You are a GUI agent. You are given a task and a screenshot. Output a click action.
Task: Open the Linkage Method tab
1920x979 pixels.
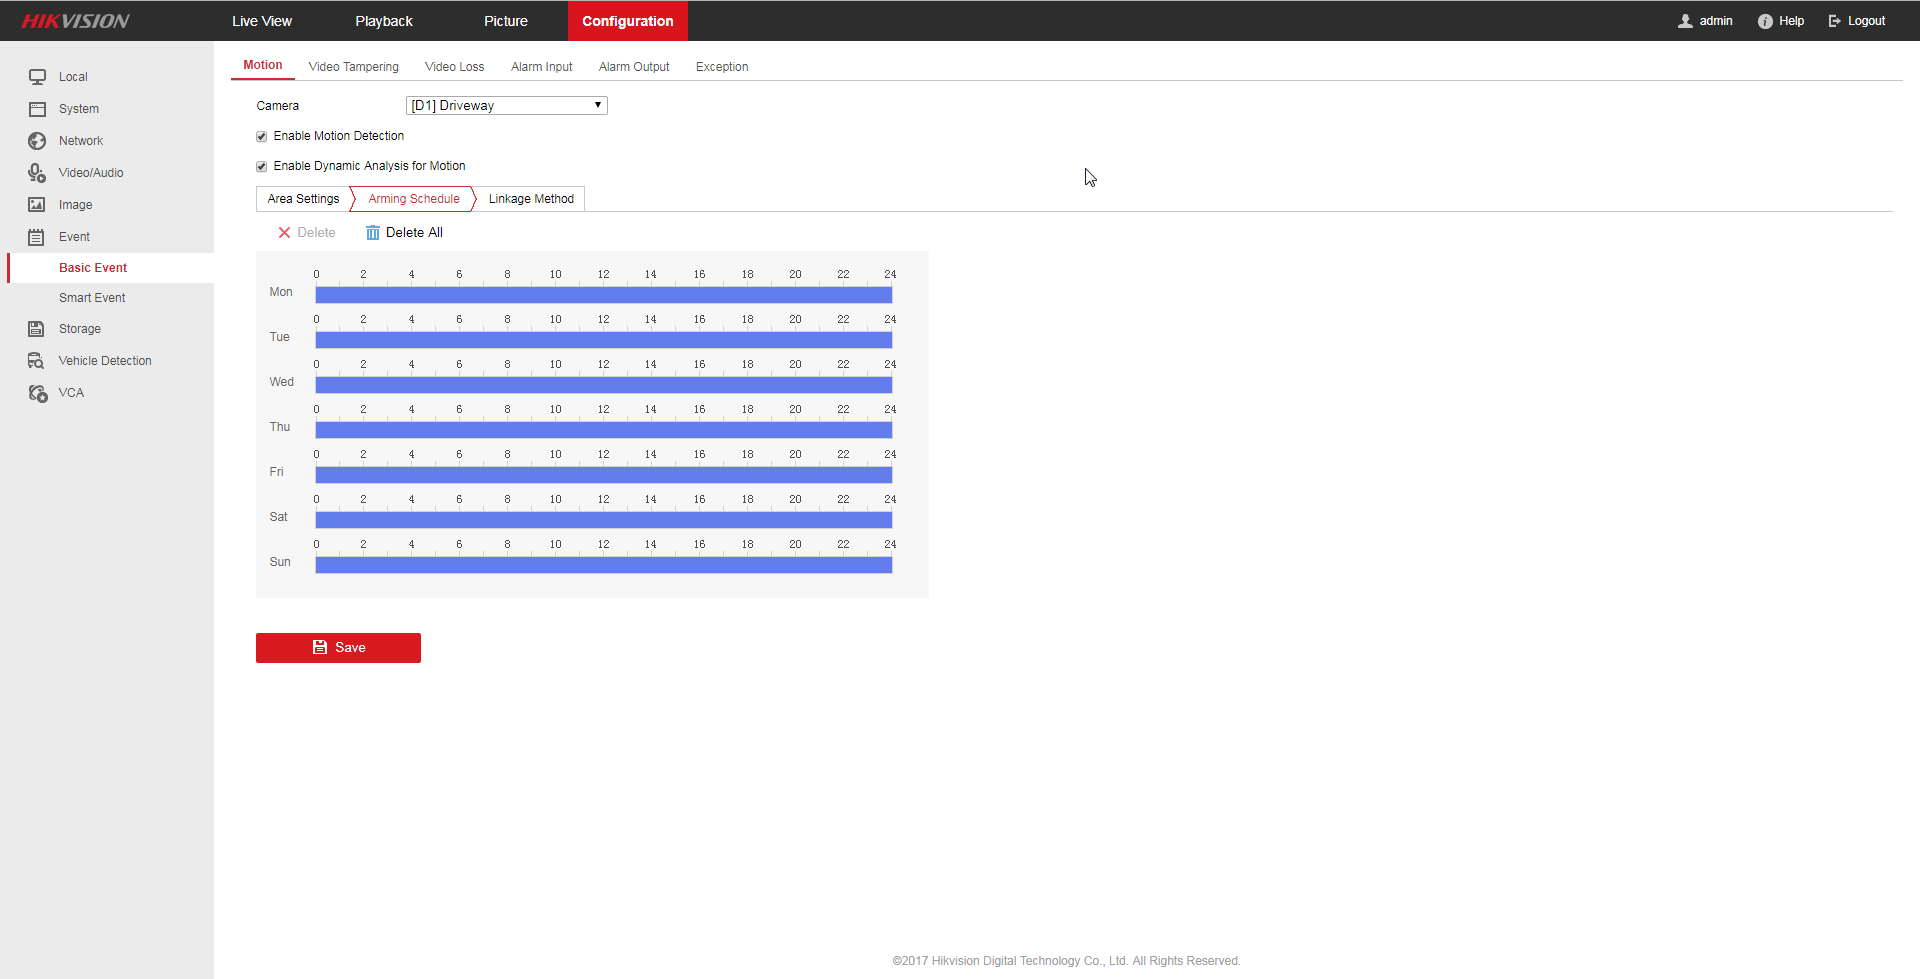(x=531, y=199)
